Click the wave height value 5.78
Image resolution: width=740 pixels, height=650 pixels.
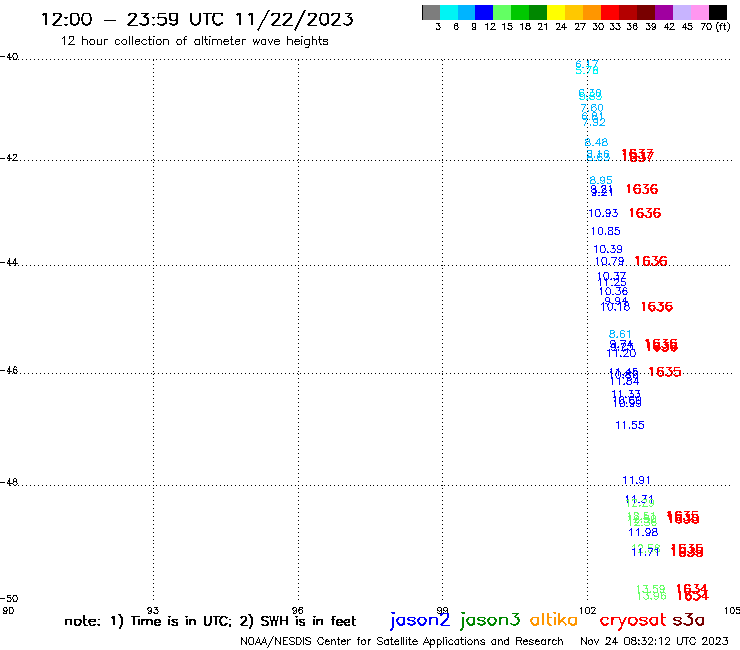587,70
